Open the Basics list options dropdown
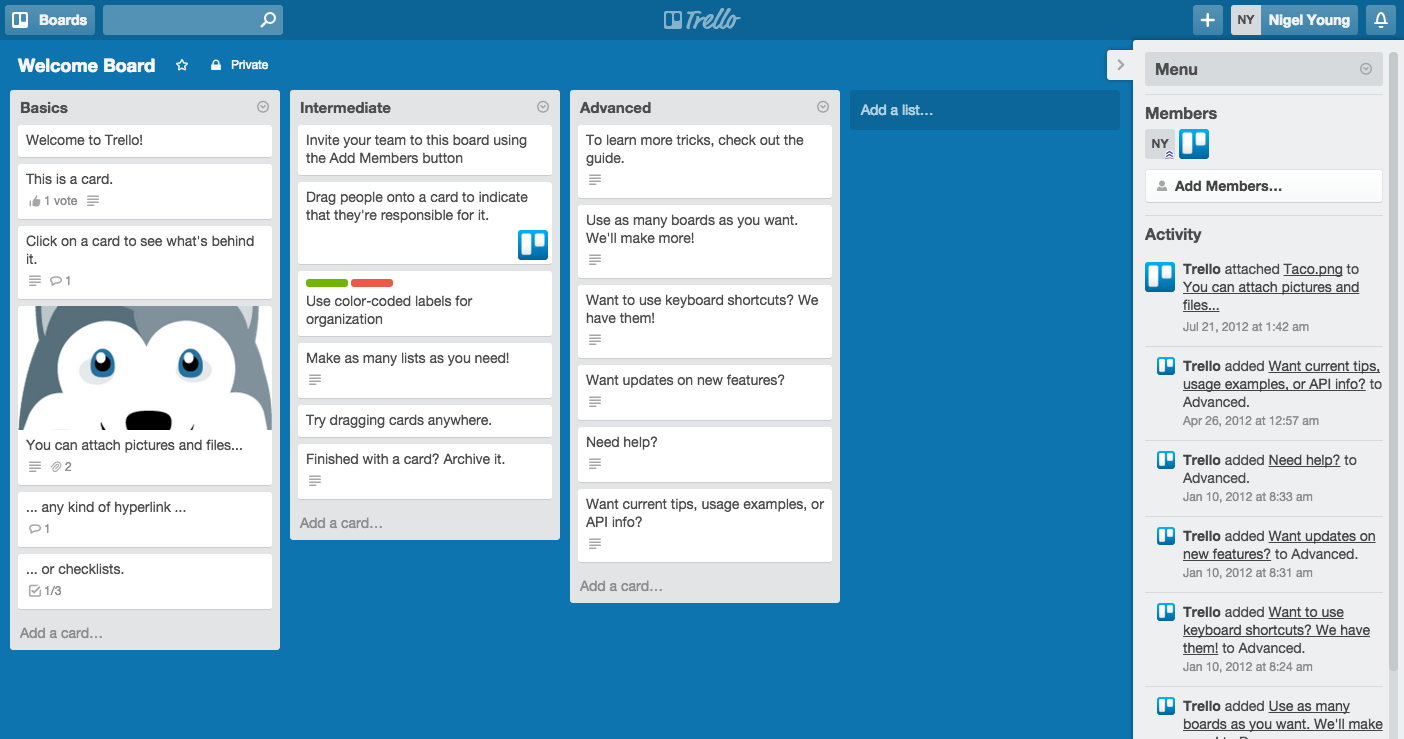1404x739 pixels. tap(263, 107)
